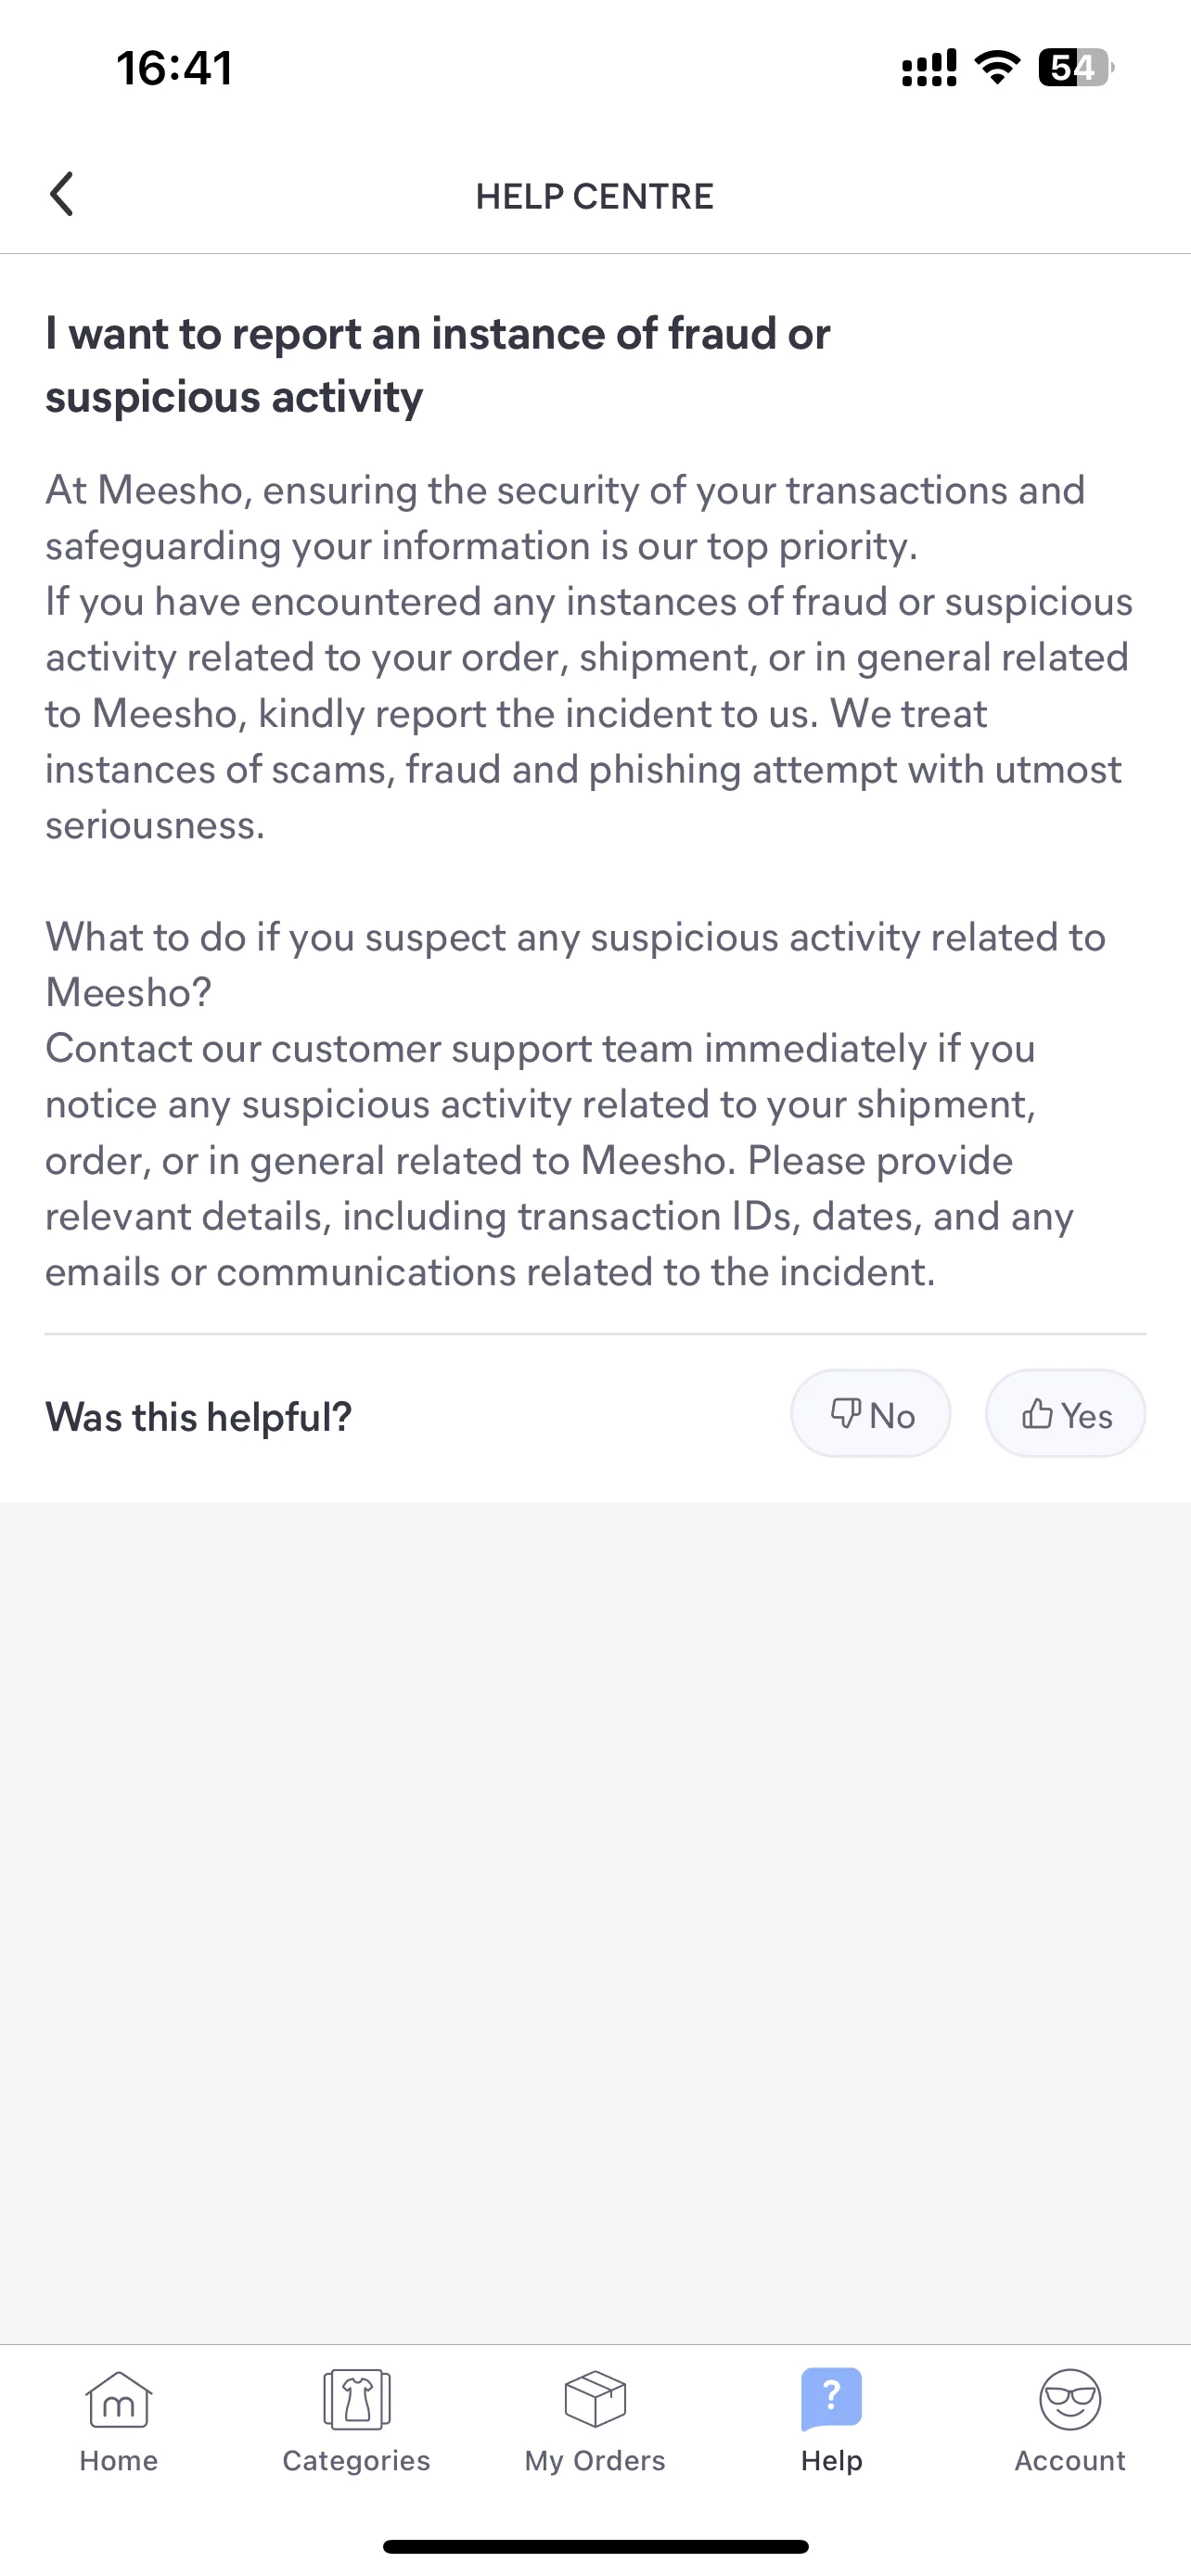Switch to the Home tab label
The image size is (1191, 2576).
[x=119, y=2461]
